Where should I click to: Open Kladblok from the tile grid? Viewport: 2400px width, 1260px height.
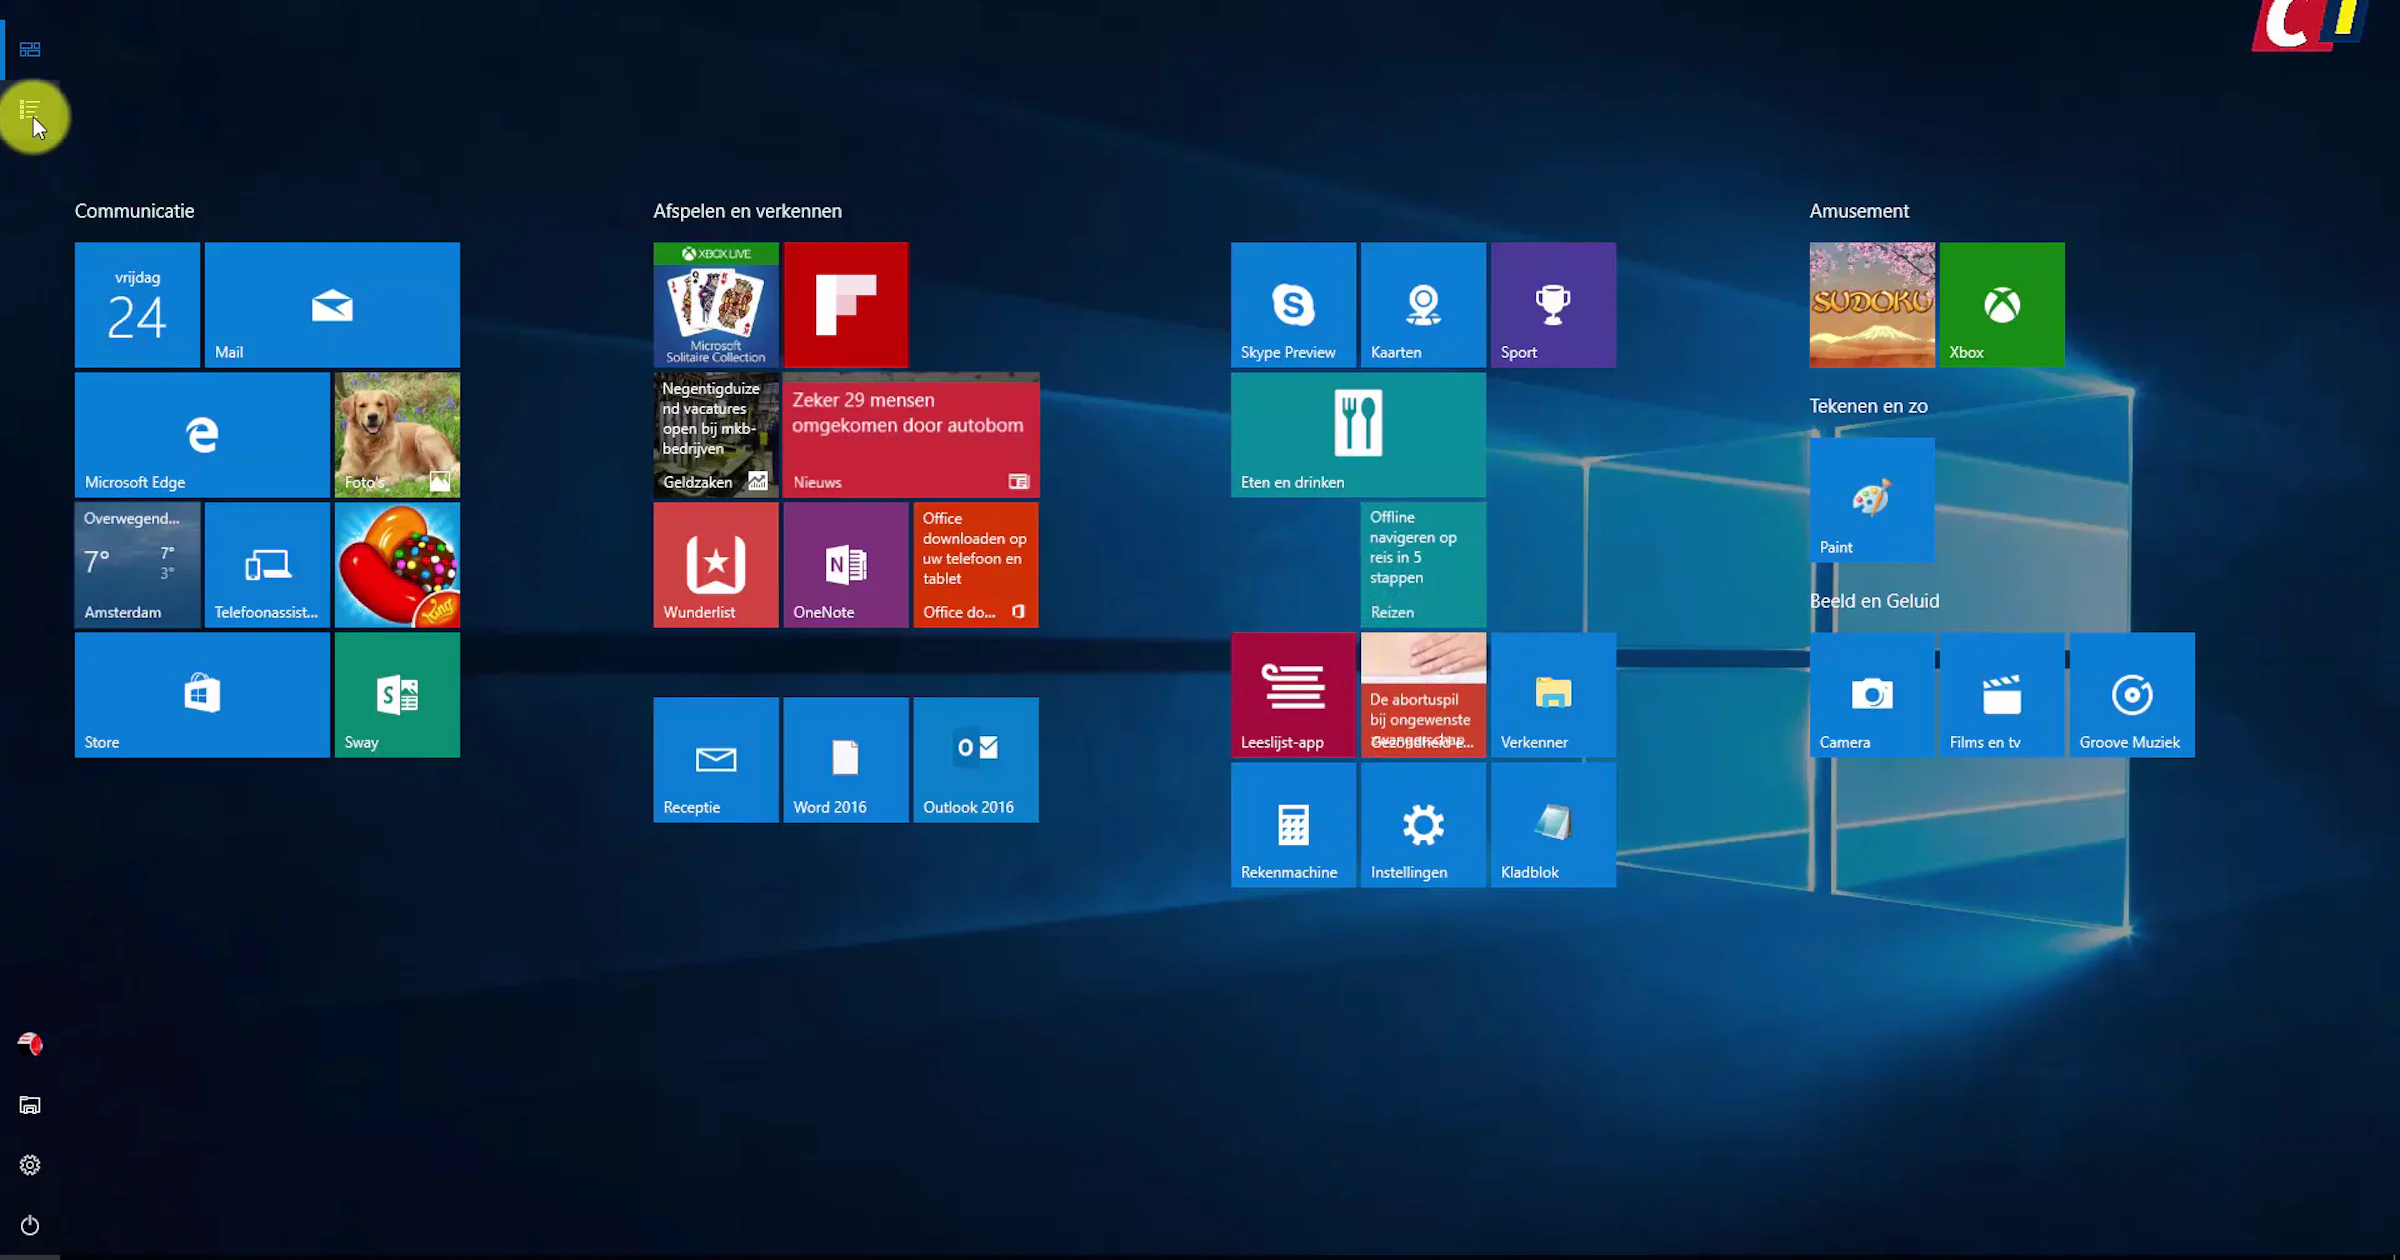tap(1552, 824)
